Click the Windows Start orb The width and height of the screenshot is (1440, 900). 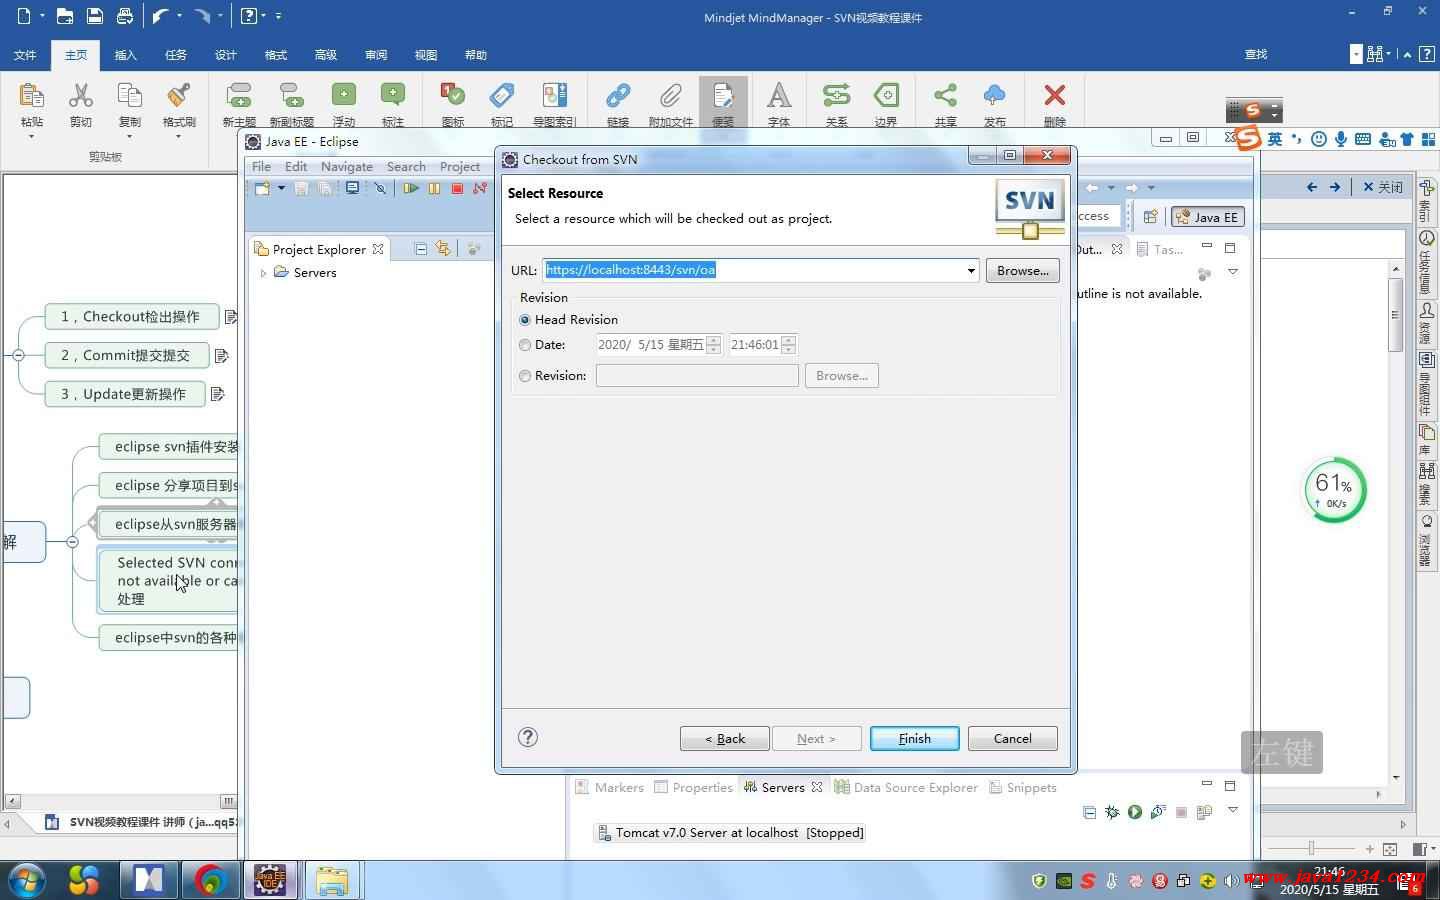click(x=26, y=880)
